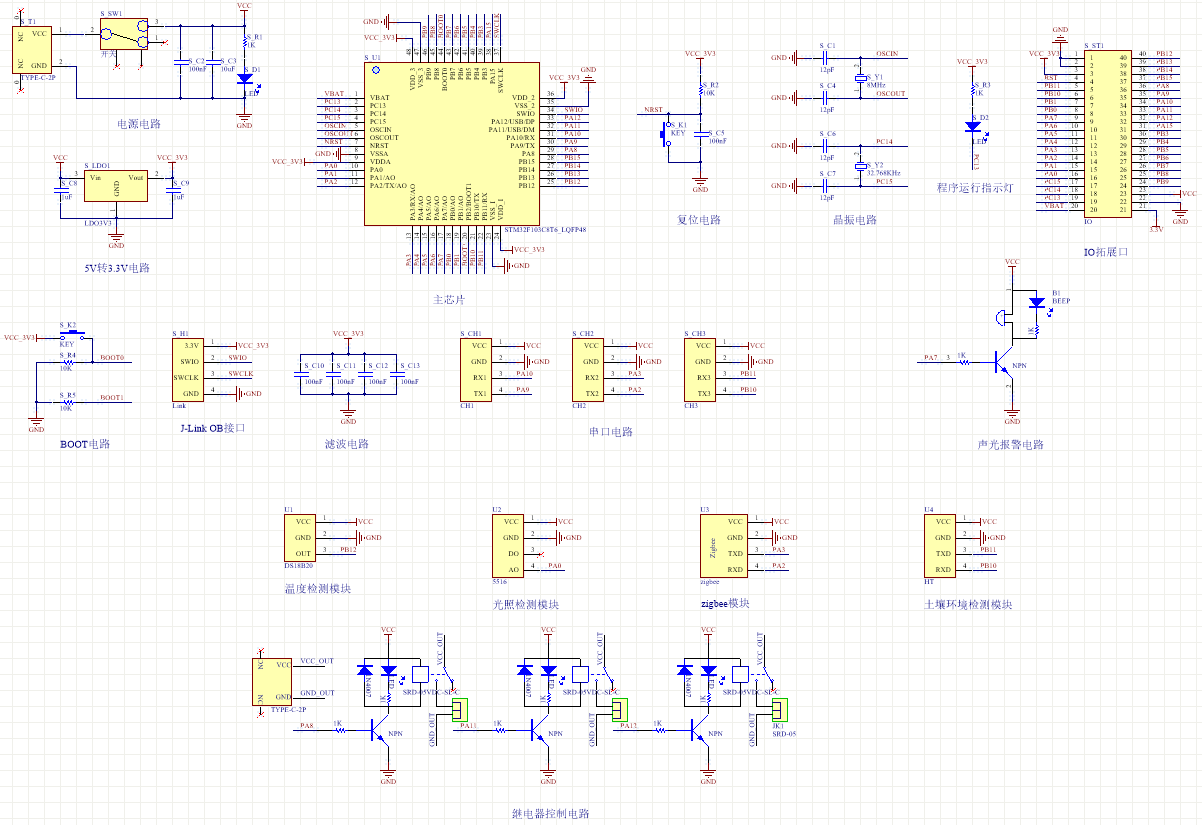Select the NPN transistor driven by PA8
Viewport: 1203px width, 825px height.
381,731
